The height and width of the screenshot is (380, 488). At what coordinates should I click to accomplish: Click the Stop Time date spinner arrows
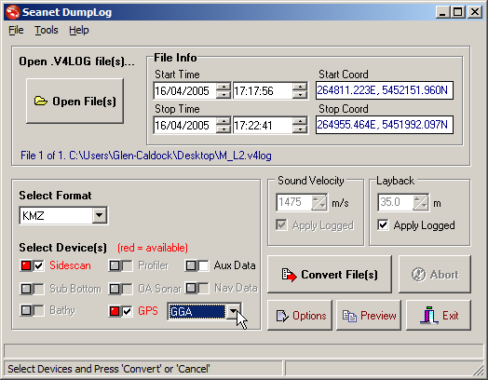(223, 125)
